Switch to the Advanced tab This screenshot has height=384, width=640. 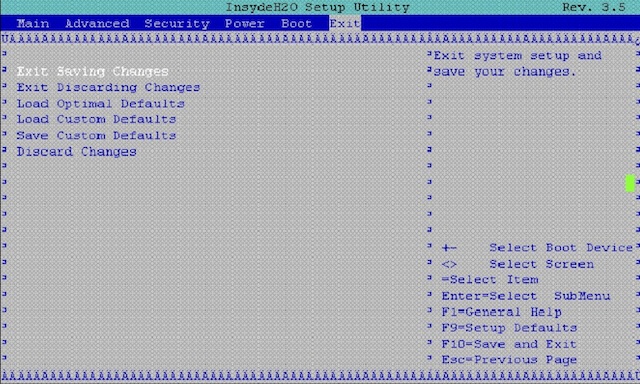97,23
